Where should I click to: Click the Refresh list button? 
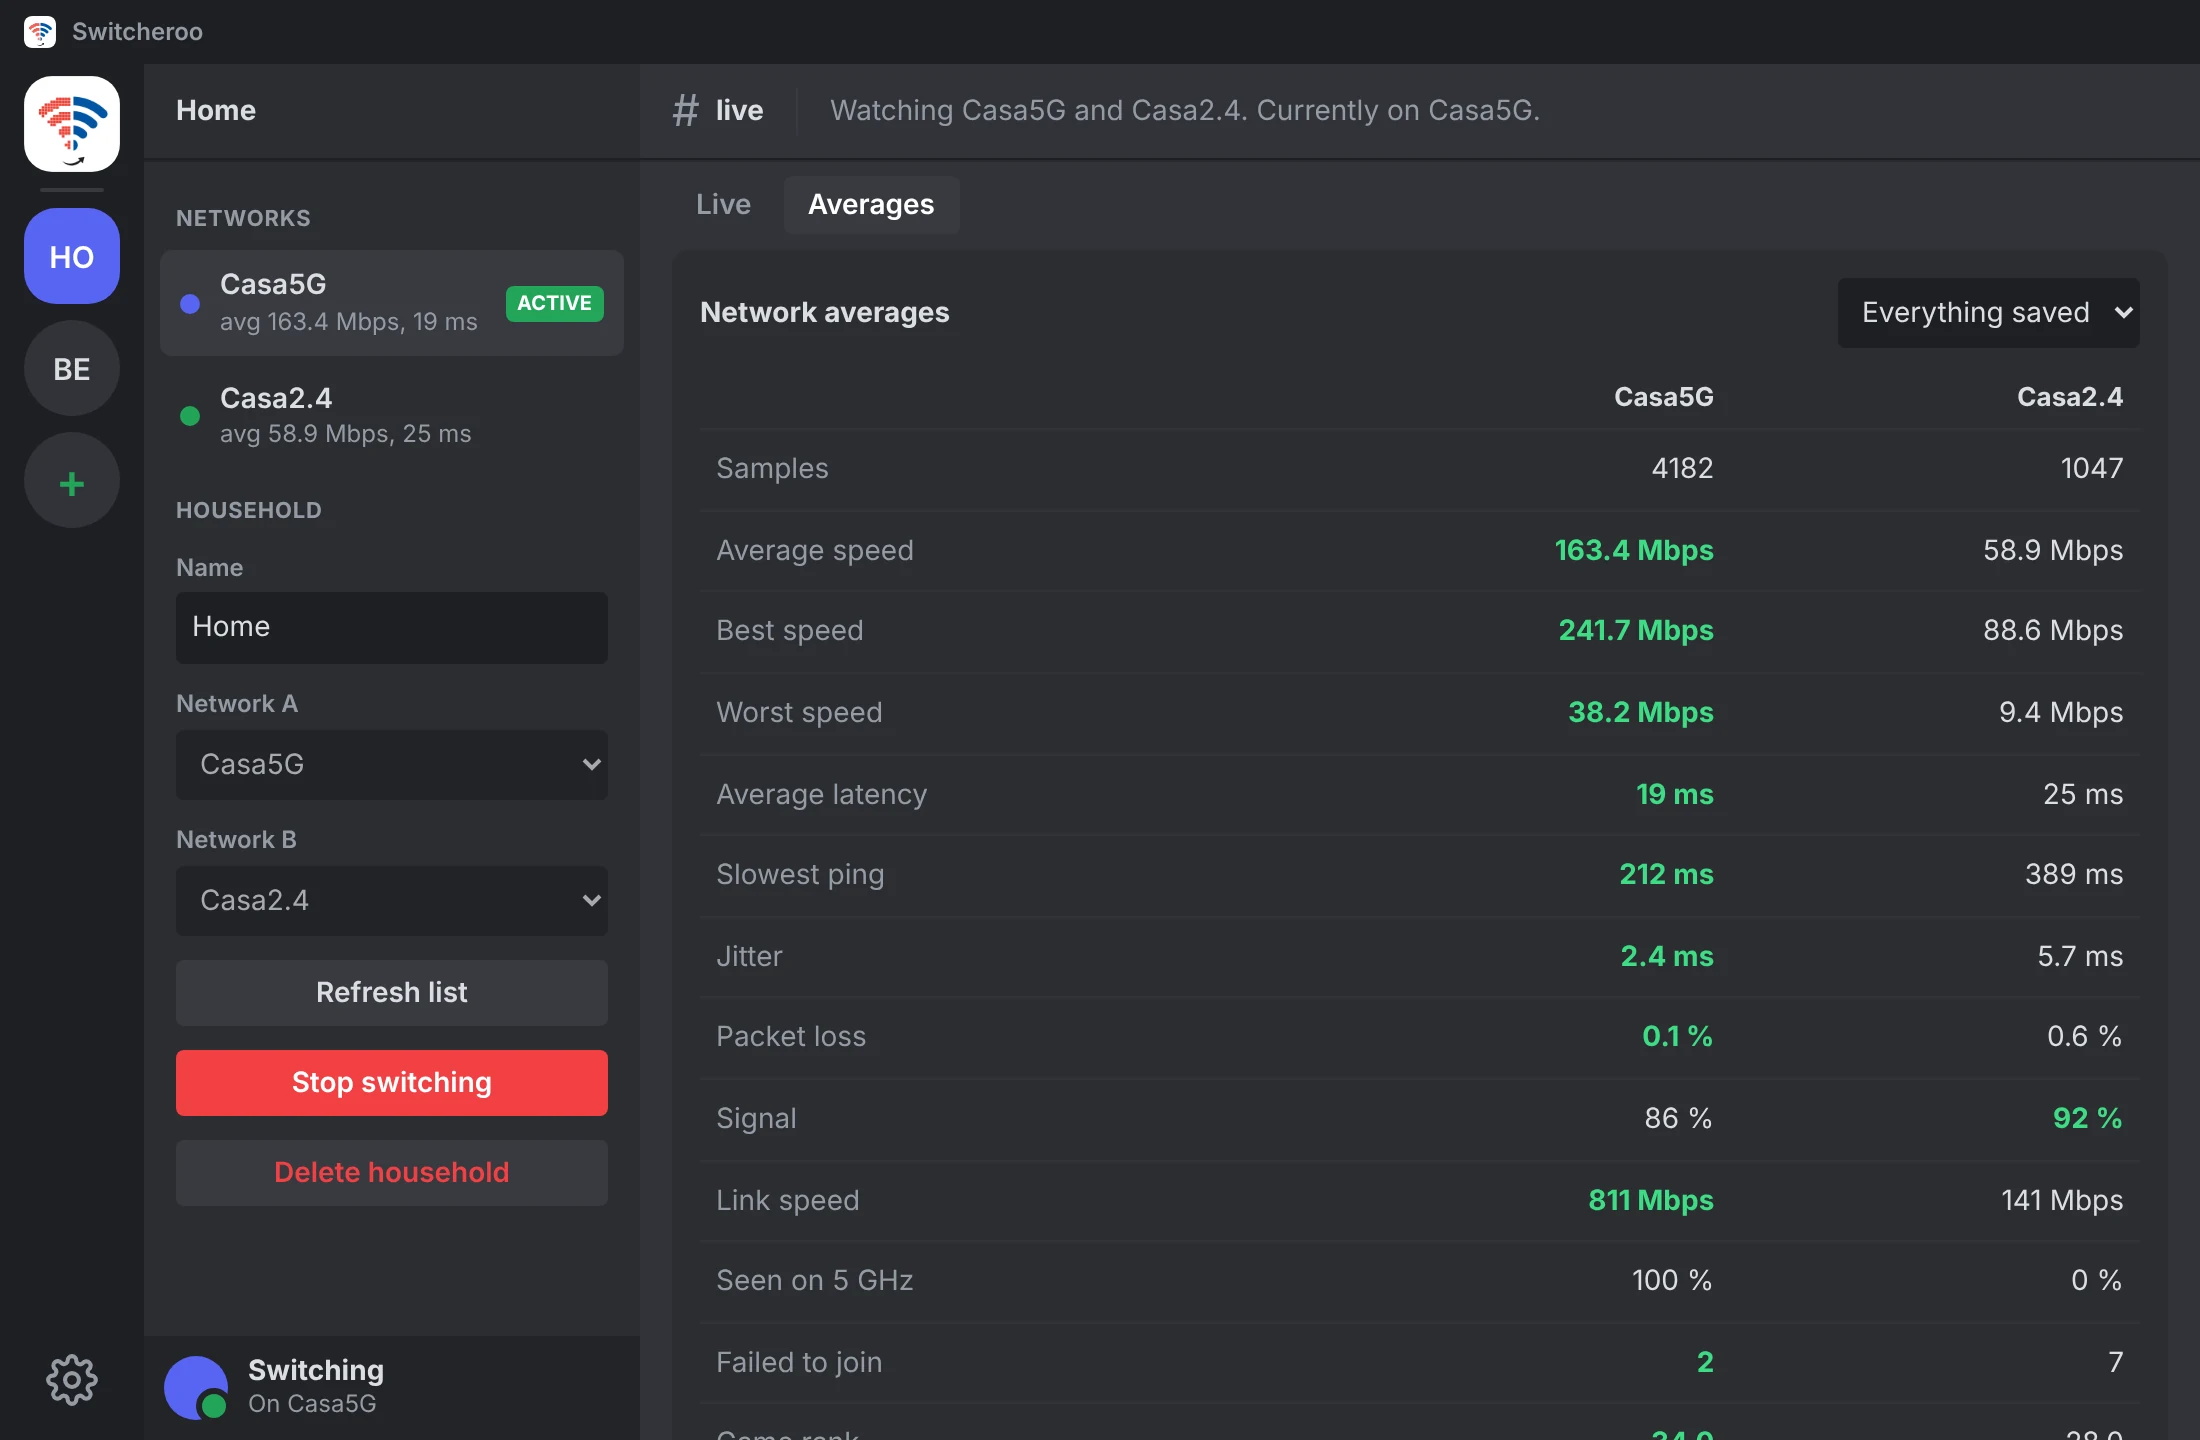coord(392,993)
